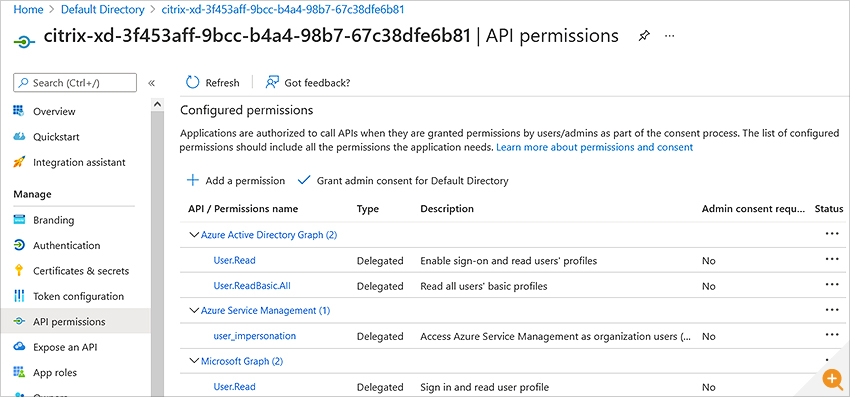The height and width of the screenshot is (397, 850).
Task: Click the citrix-xd breadcrumb link
Action: pos(283,9)
